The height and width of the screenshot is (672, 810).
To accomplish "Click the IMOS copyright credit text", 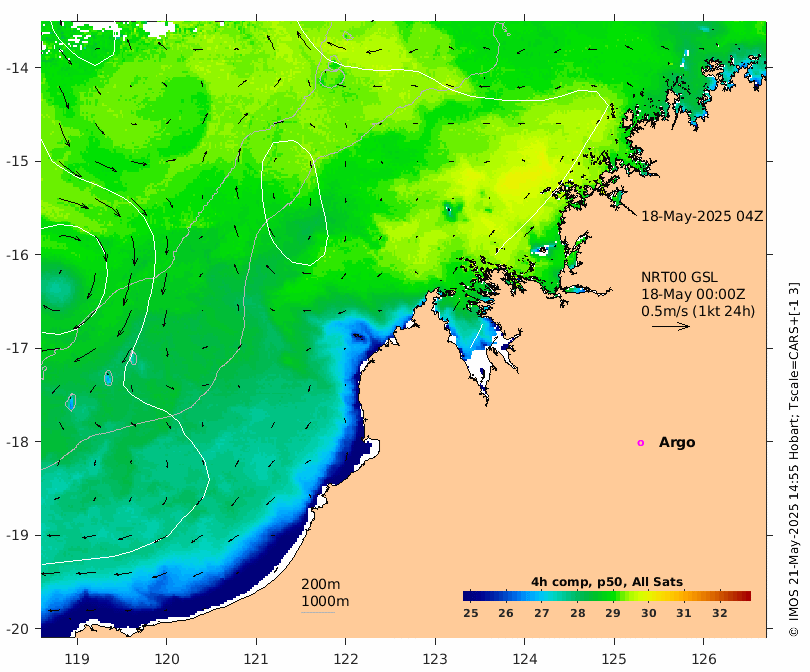I will (794, 460).
